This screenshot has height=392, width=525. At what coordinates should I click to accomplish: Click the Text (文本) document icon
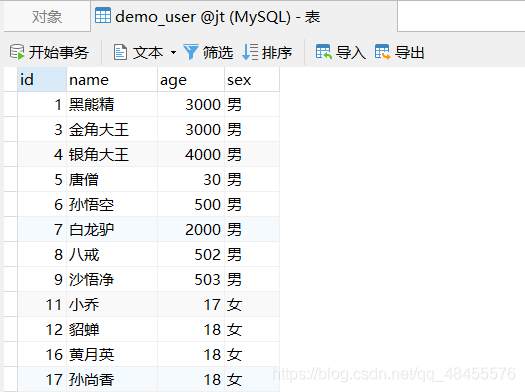point(120,52)
